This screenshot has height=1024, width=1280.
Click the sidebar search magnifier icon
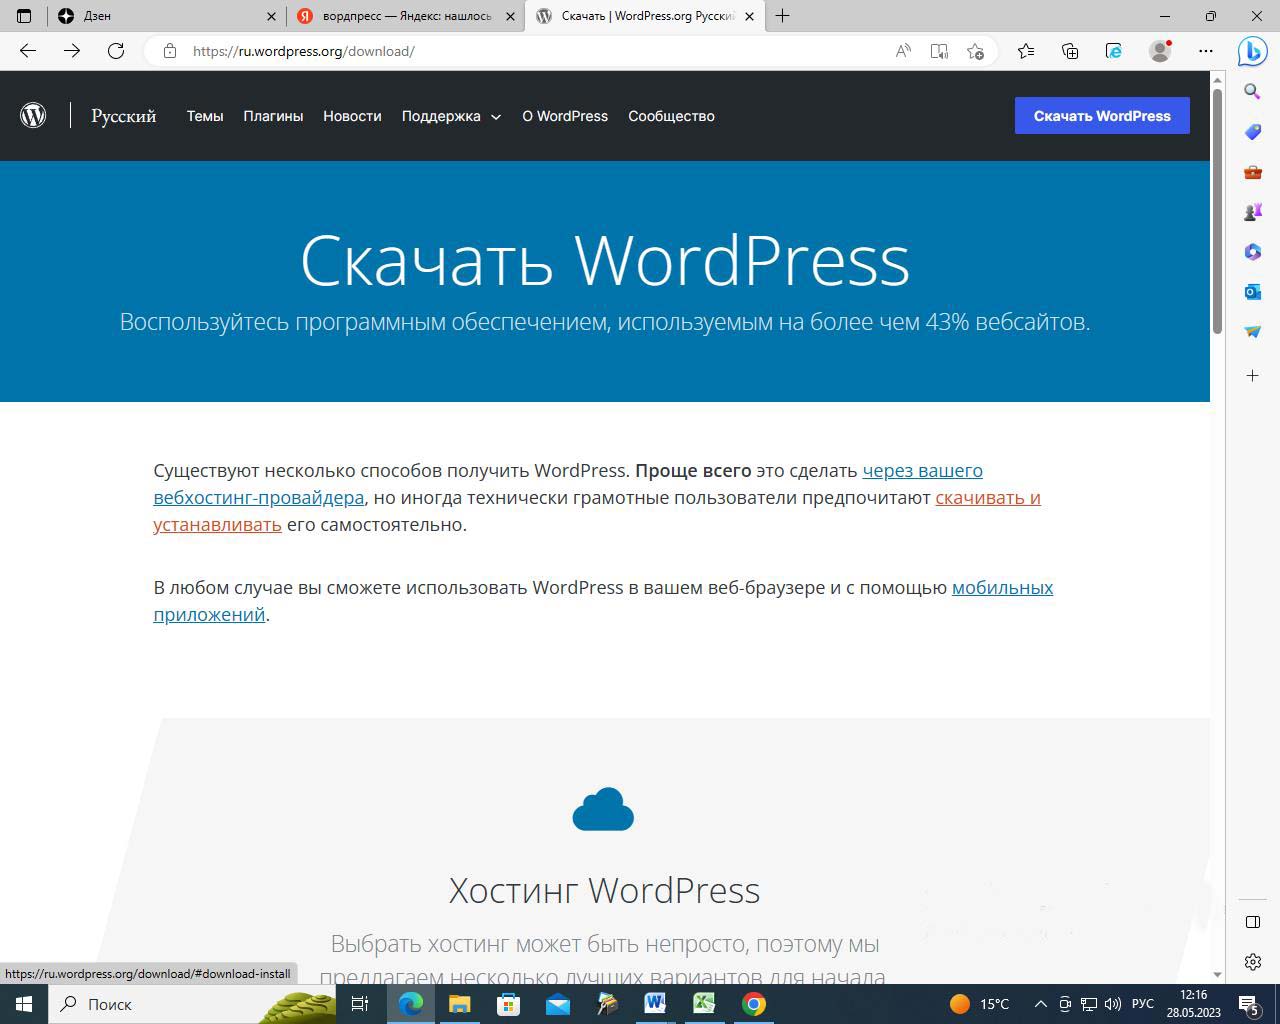point(1252,92)
